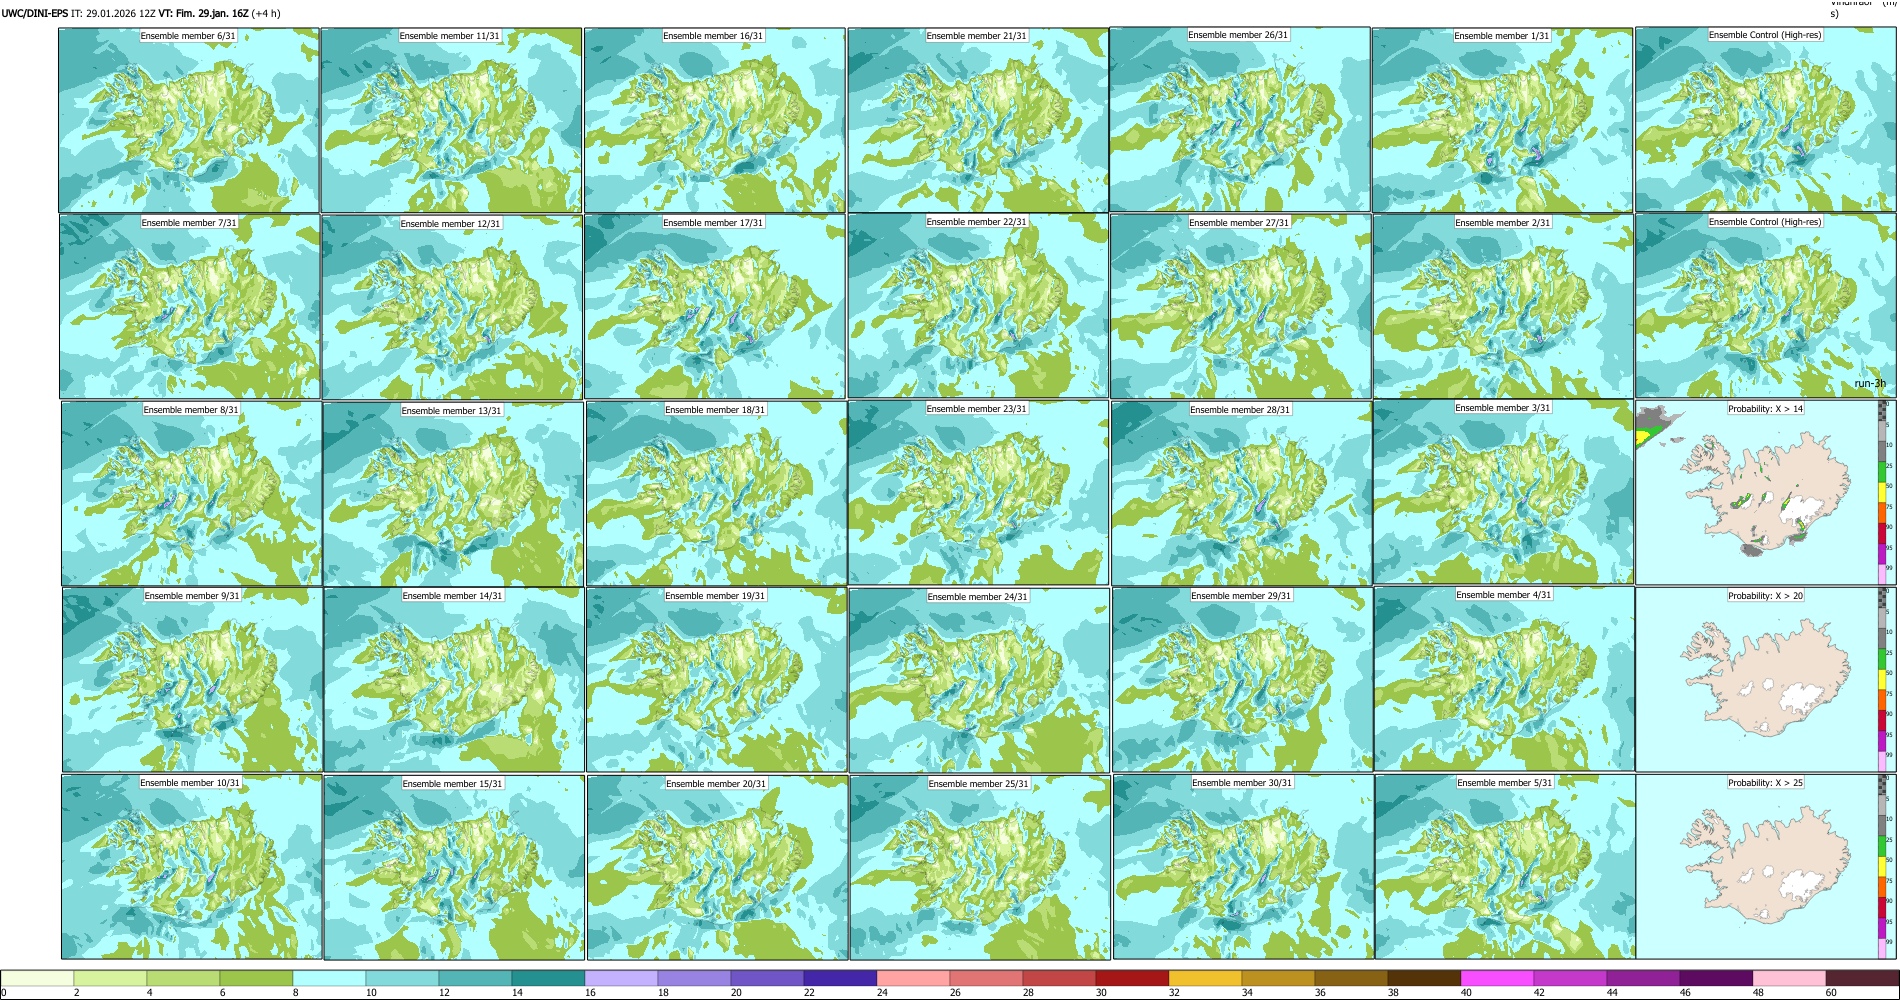This screenshot has width=1900, height=1000.
Task: Open the Ensemble member 8/31 map panel
Action: (191, 494)
